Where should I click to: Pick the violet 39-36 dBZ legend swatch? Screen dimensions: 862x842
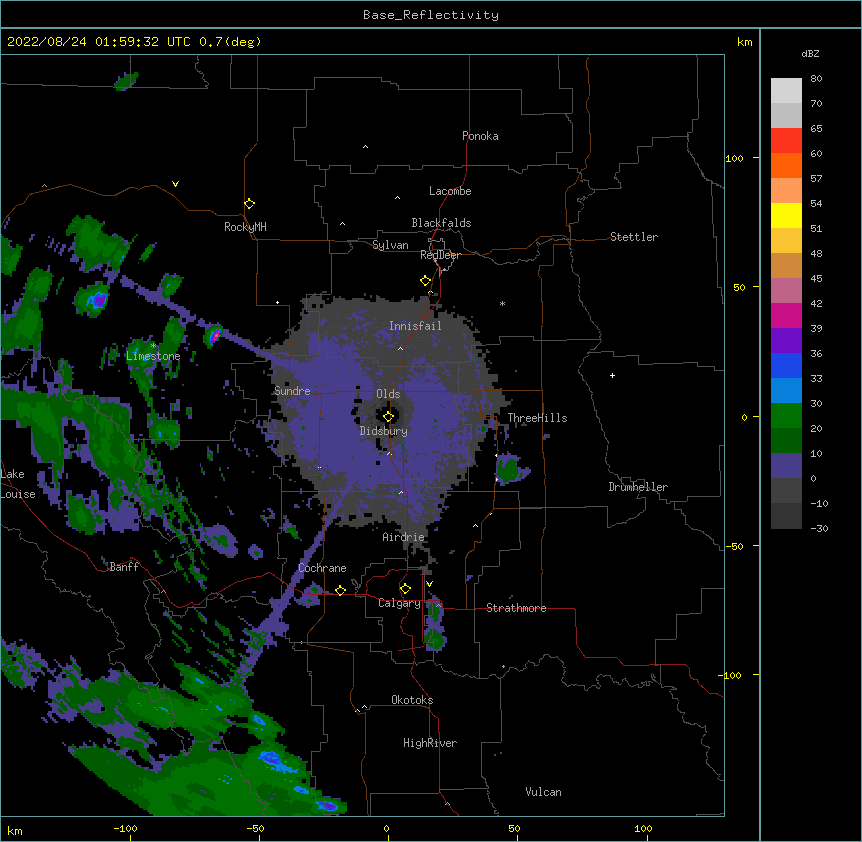pos(786,341)
